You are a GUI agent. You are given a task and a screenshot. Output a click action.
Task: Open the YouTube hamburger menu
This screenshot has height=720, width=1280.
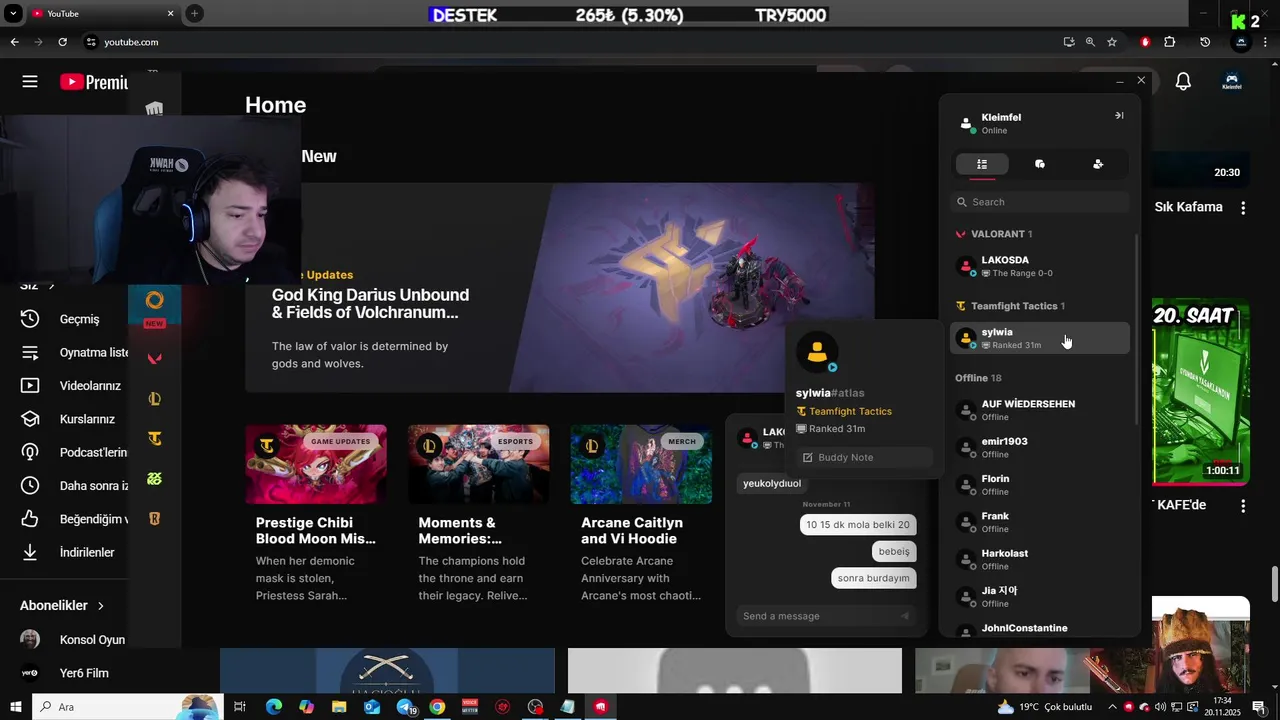30,82
